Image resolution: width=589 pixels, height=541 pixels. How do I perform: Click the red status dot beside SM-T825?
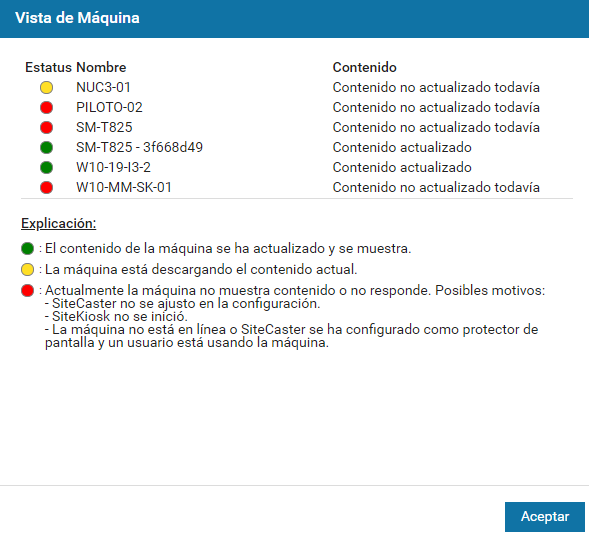(46, 127)
